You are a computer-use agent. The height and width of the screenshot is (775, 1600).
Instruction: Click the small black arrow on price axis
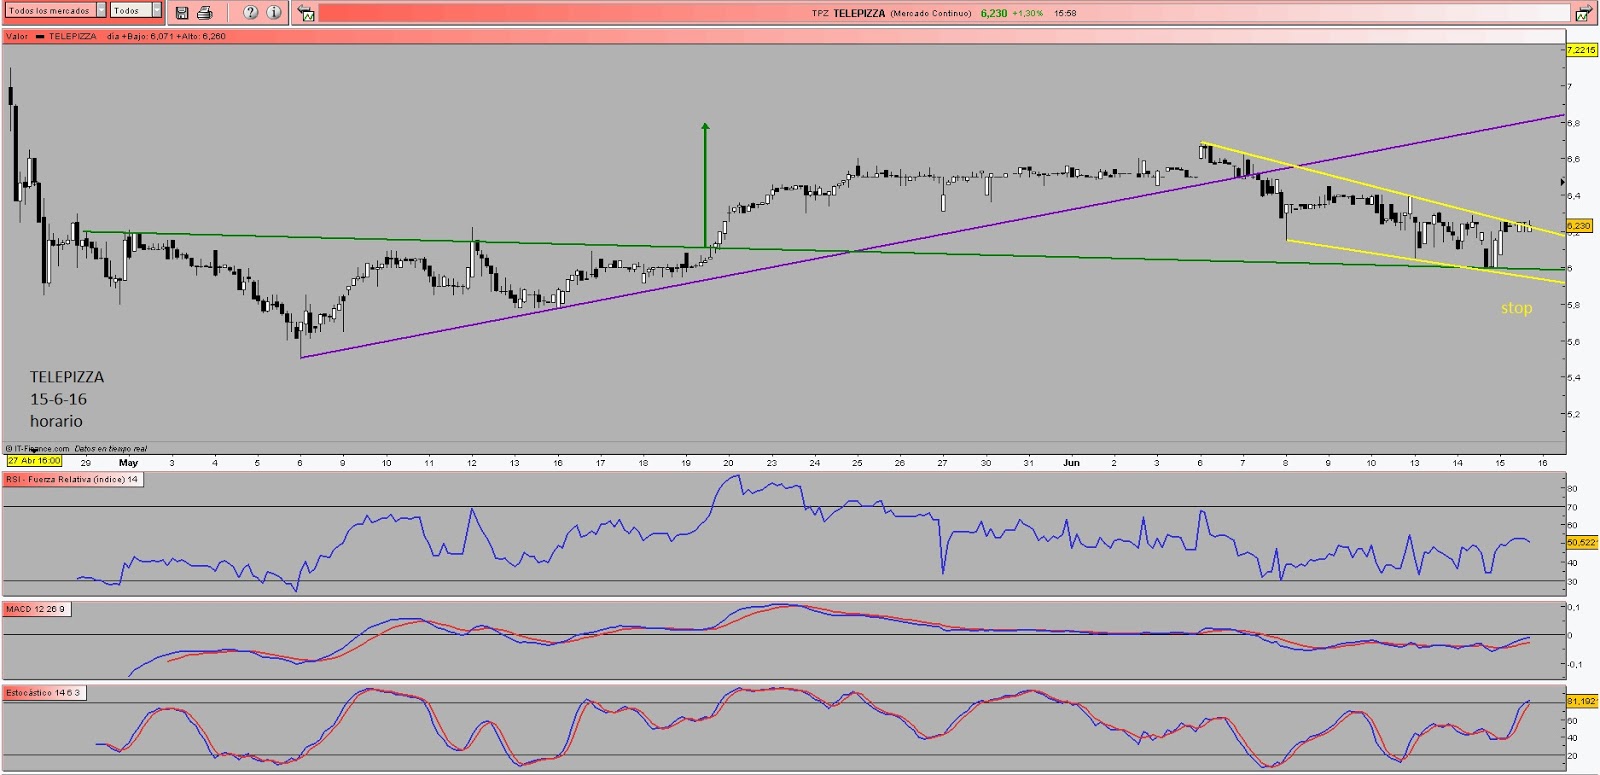coord(1563,182)
